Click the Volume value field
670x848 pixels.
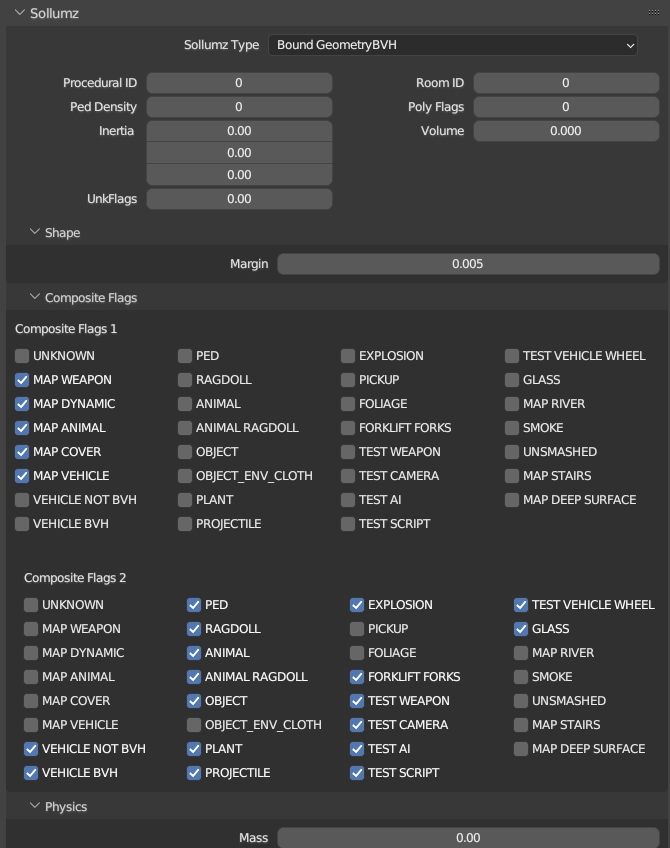(565, 131)
